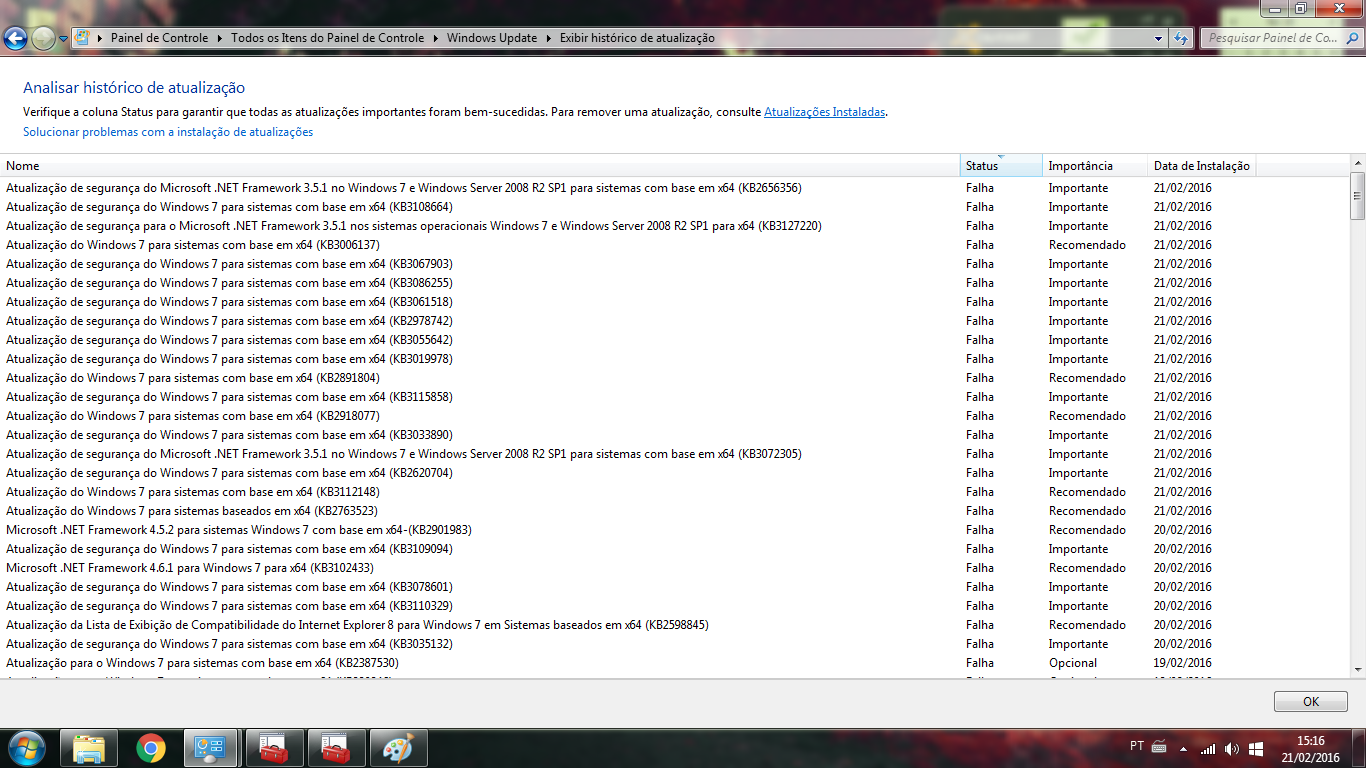
Task: Select the row containing KB2387530
Action: point(675,663)
